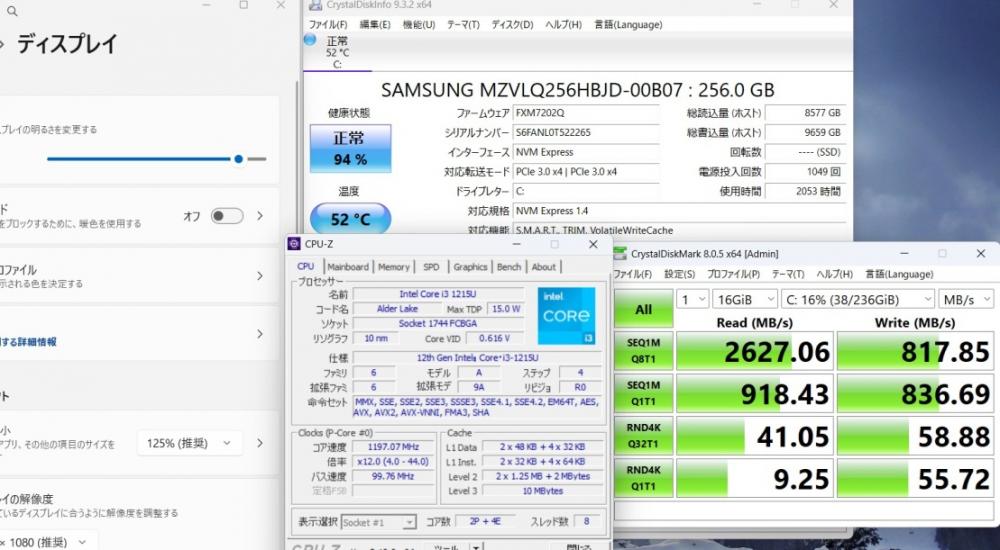The height and width of the screenshot is (550, 1000).
Task: Run the SEQ1M Q1T1 benchmark button
Action: (x=643, y=393)
